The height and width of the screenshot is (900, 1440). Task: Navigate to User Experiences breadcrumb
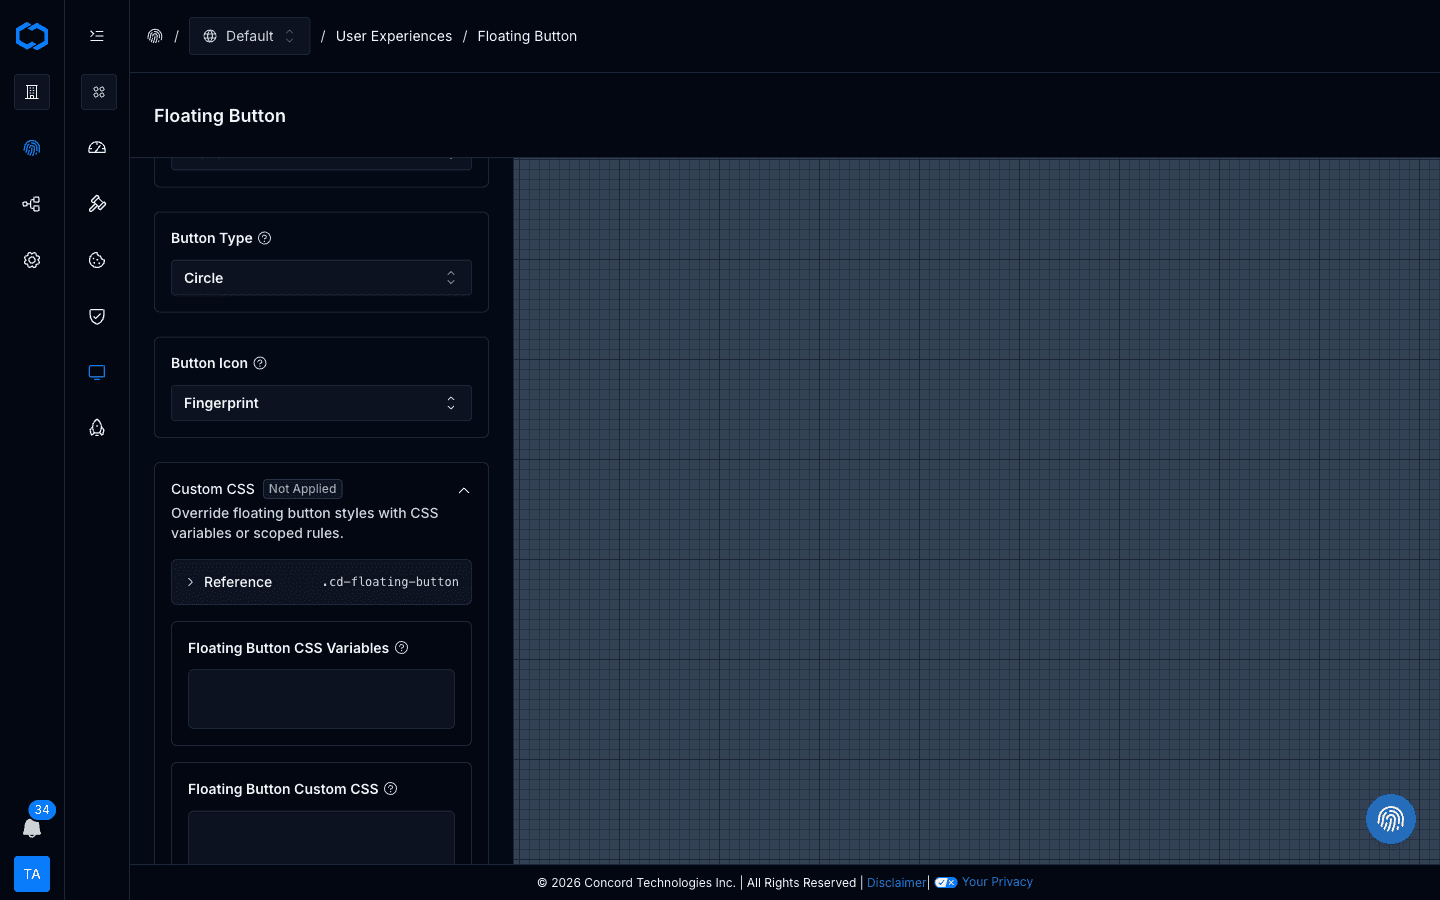click(394, 36)
